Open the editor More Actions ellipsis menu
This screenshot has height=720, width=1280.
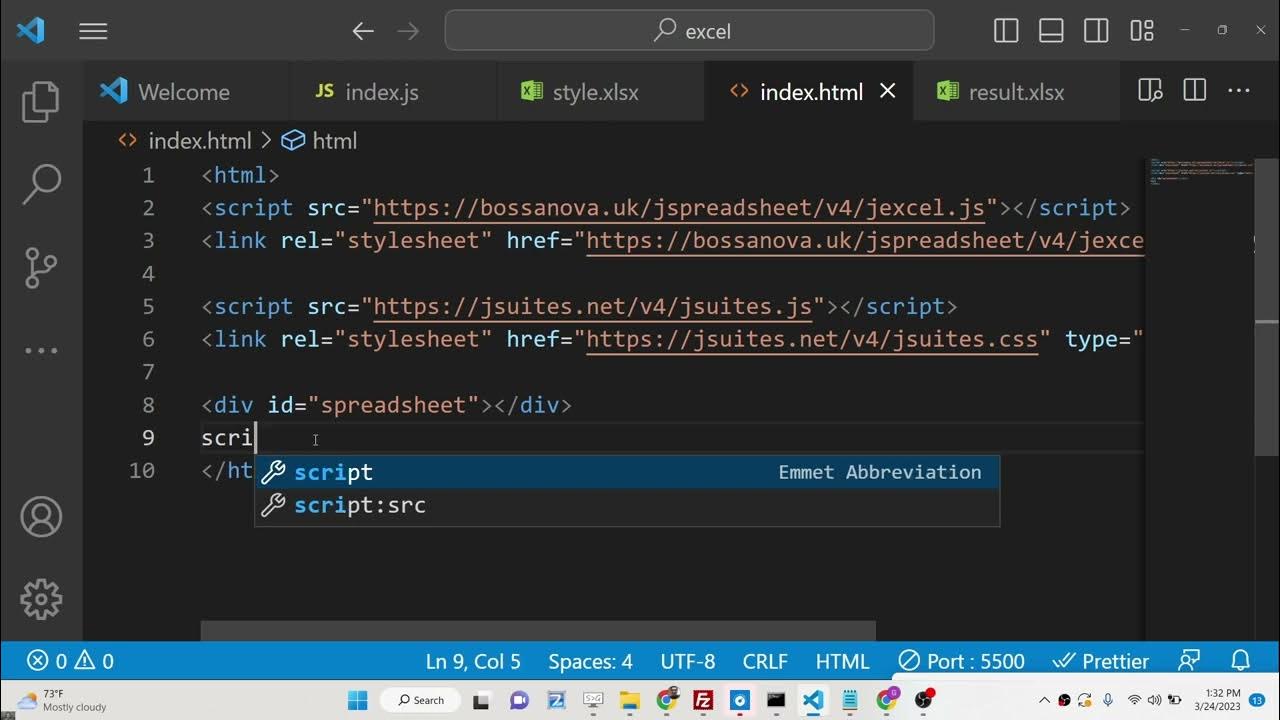click(1239, 91)
